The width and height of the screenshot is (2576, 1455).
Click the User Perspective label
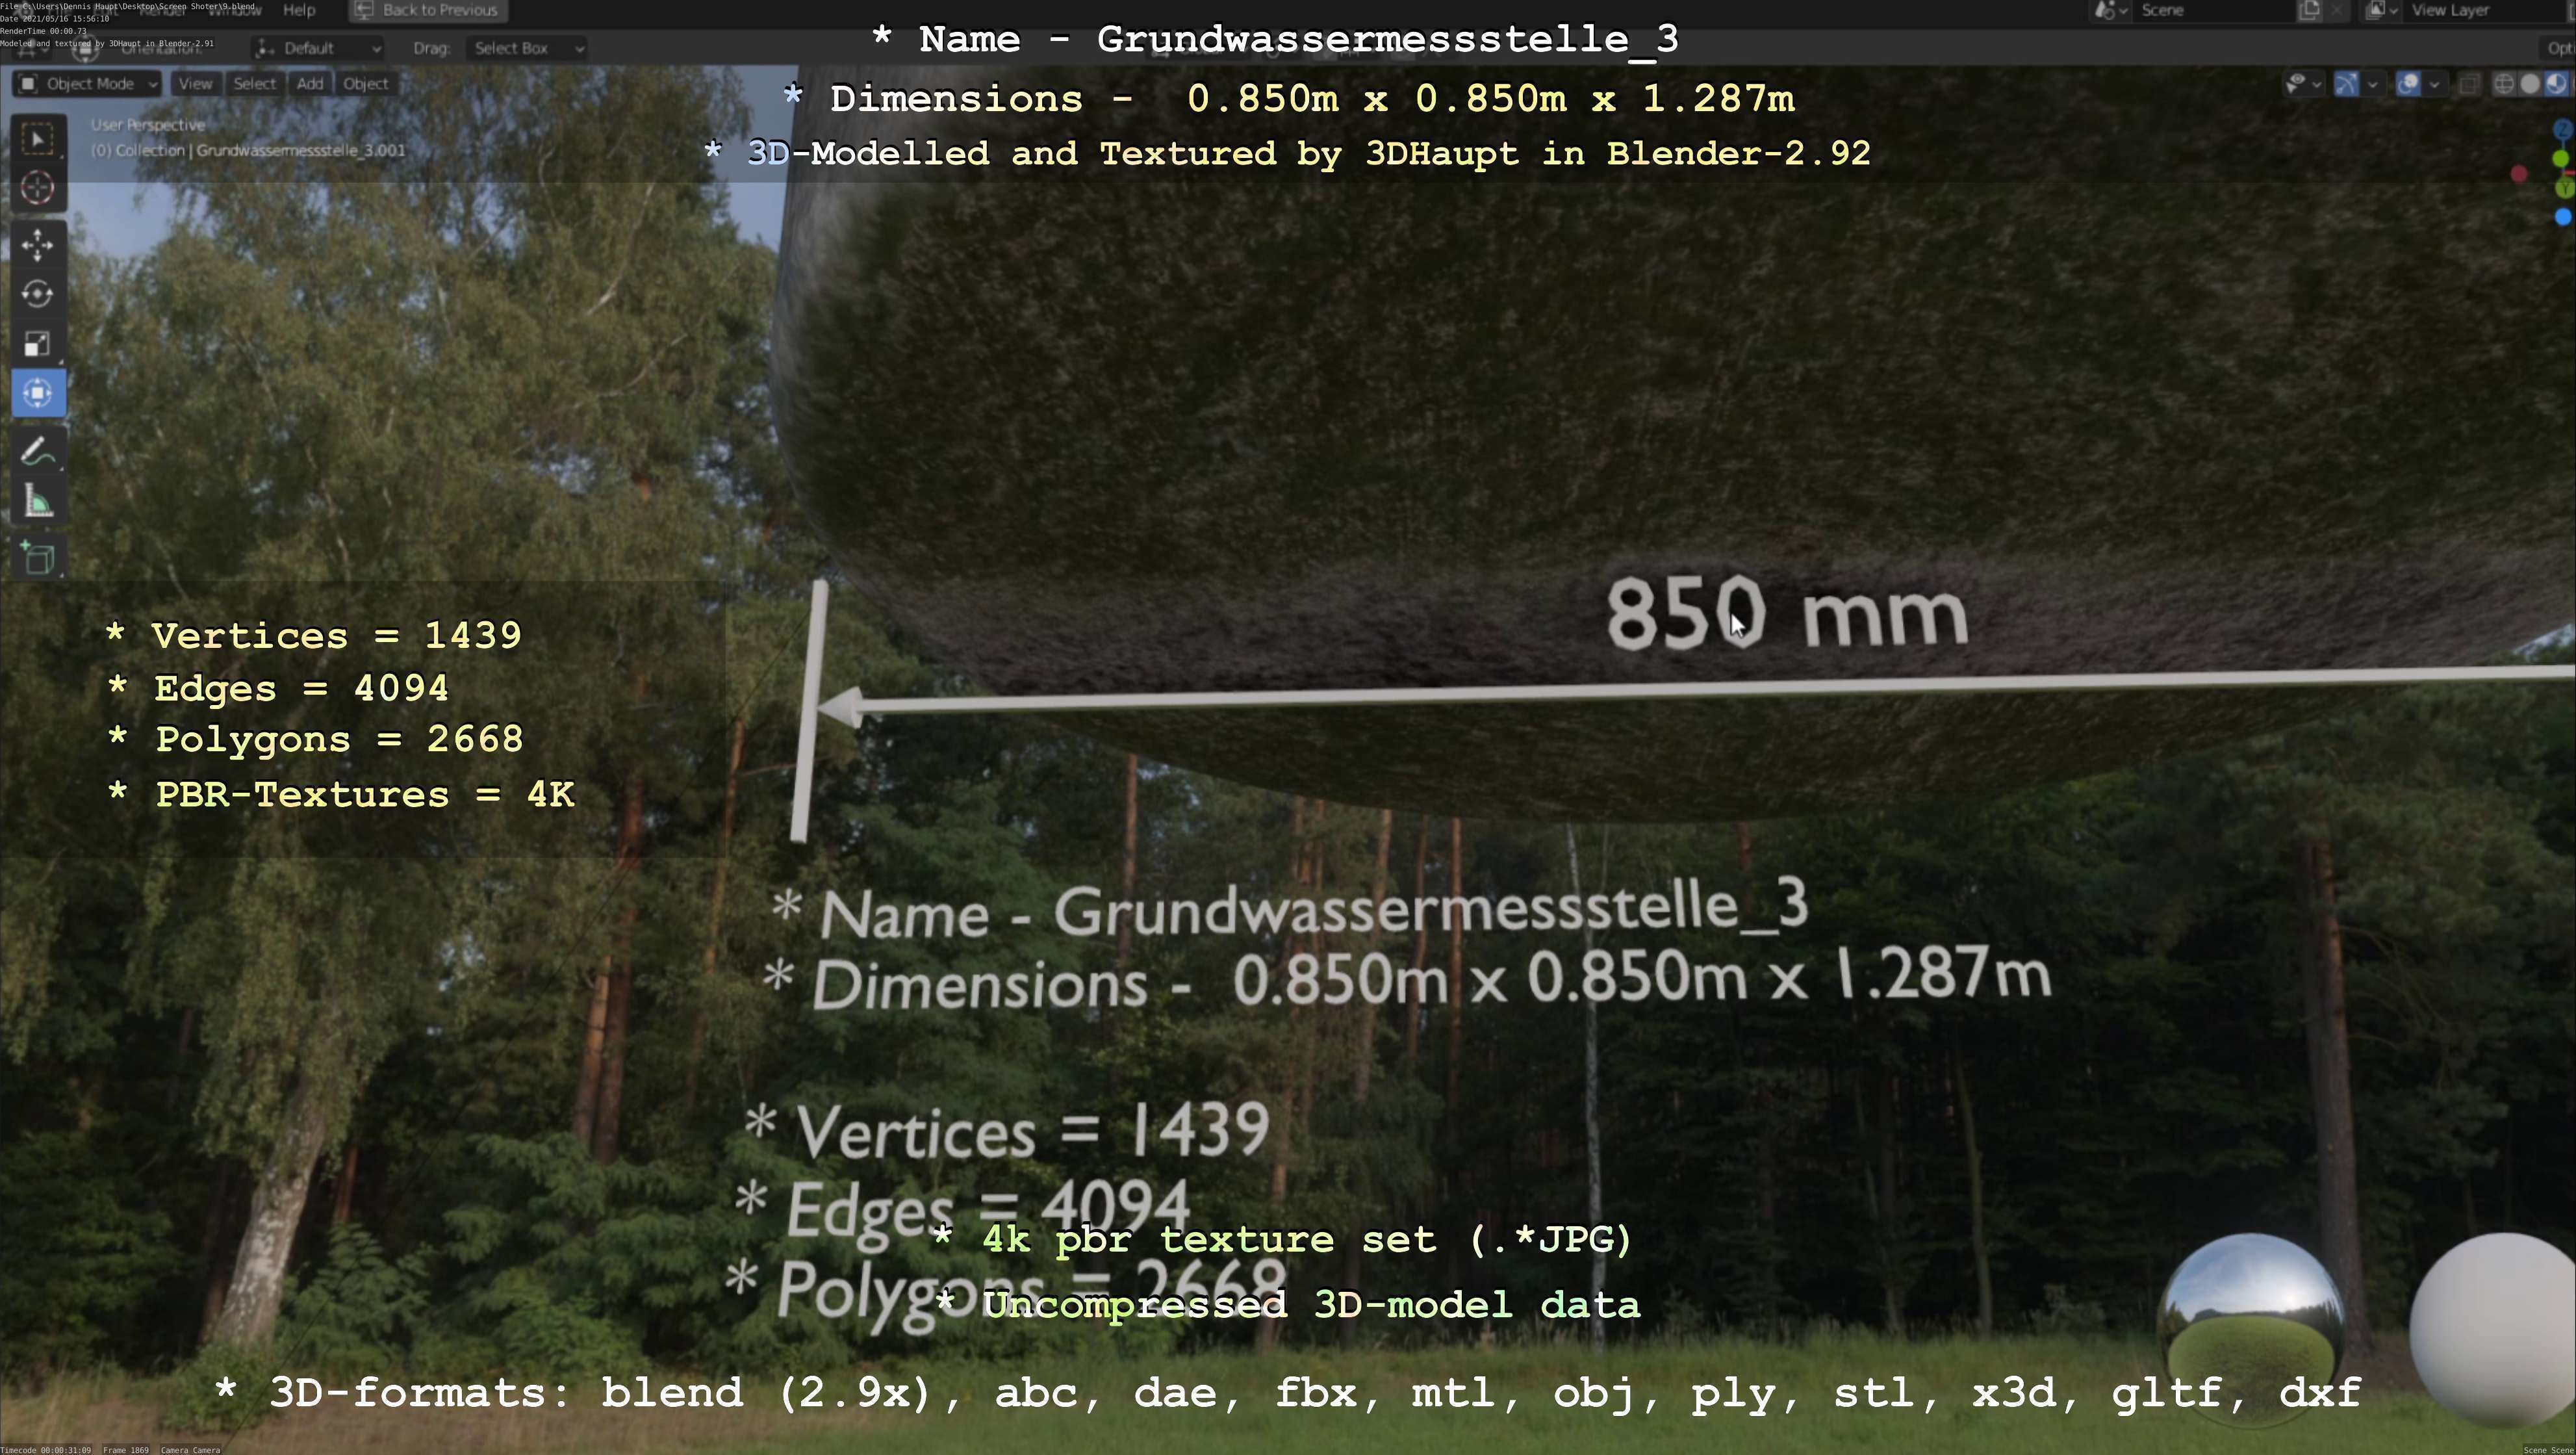click(148, 125)
